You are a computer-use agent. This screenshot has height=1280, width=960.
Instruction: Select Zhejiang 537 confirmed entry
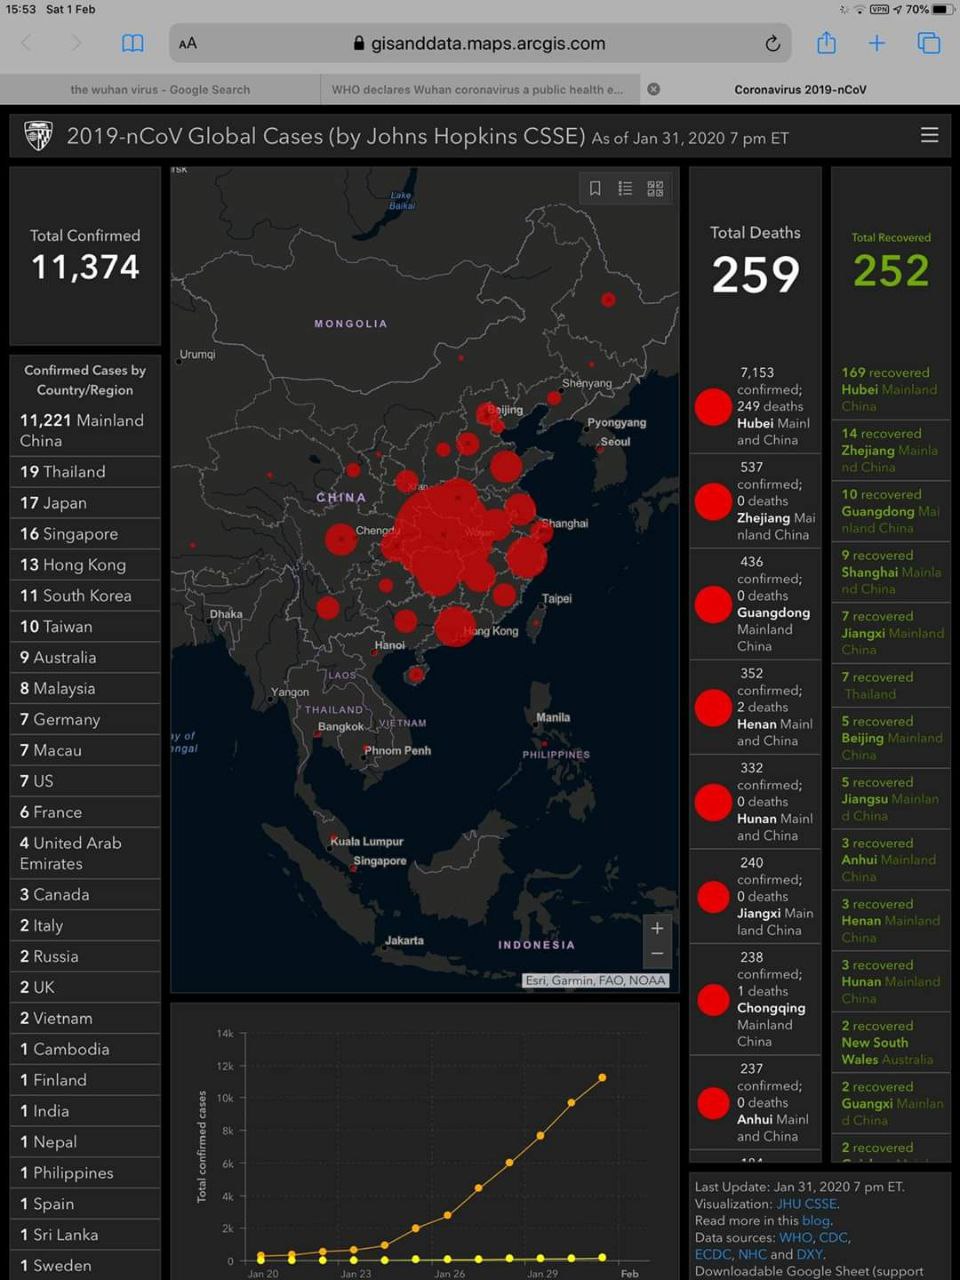755,501
